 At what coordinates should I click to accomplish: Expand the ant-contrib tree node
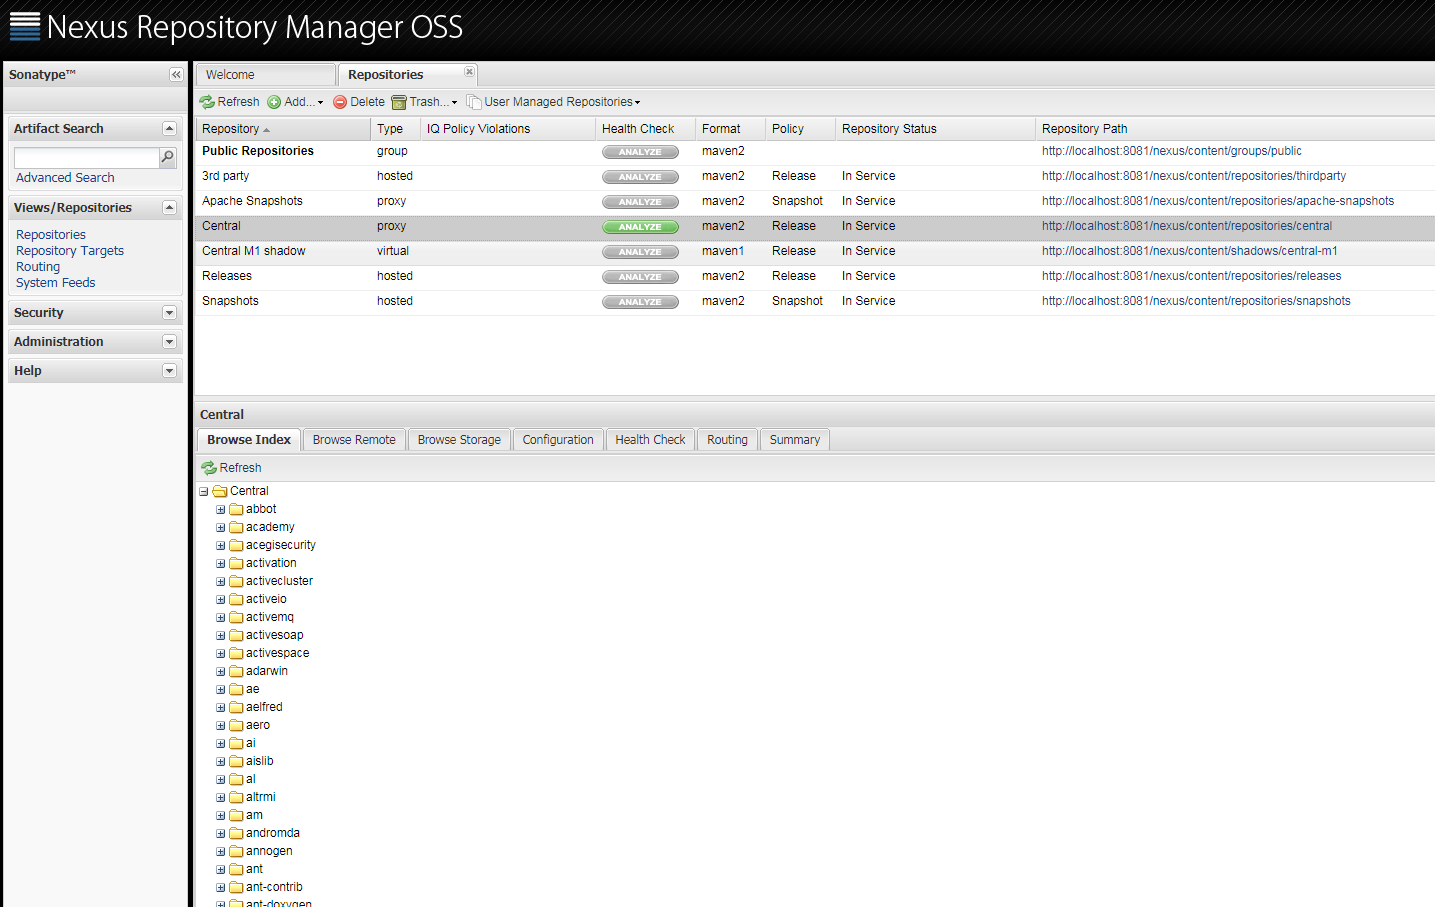pos(221,888)
